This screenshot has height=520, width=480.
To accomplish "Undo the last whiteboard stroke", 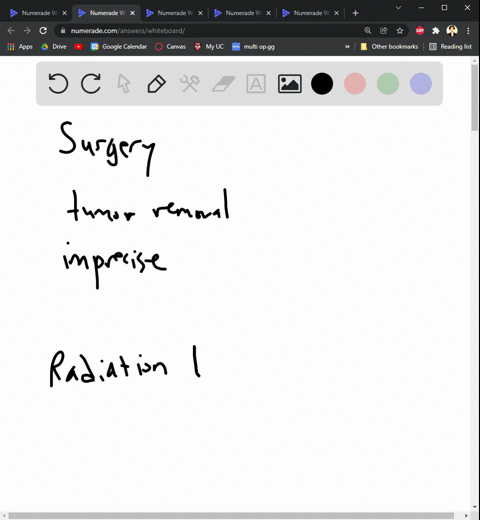I will [x=58, y=83].
